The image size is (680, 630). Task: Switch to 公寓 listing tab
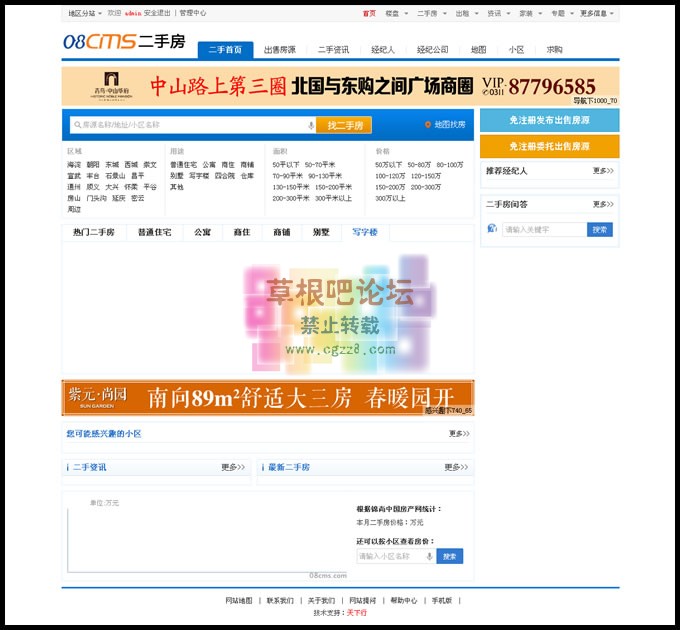pos(202,232)
